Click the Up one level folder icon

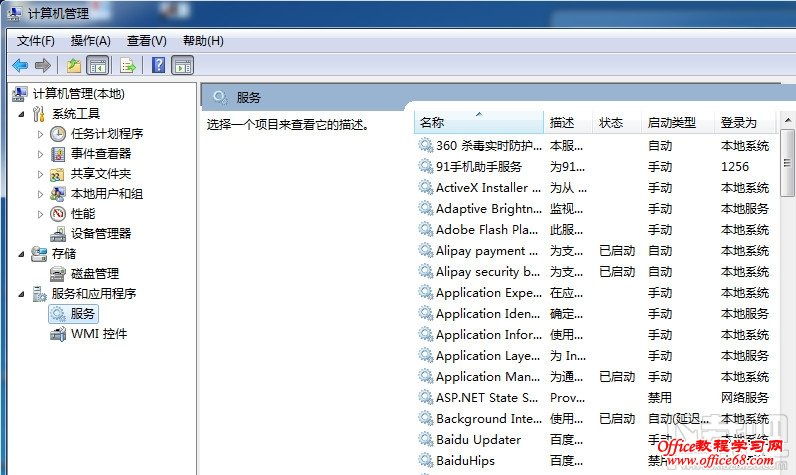(74, 65)
